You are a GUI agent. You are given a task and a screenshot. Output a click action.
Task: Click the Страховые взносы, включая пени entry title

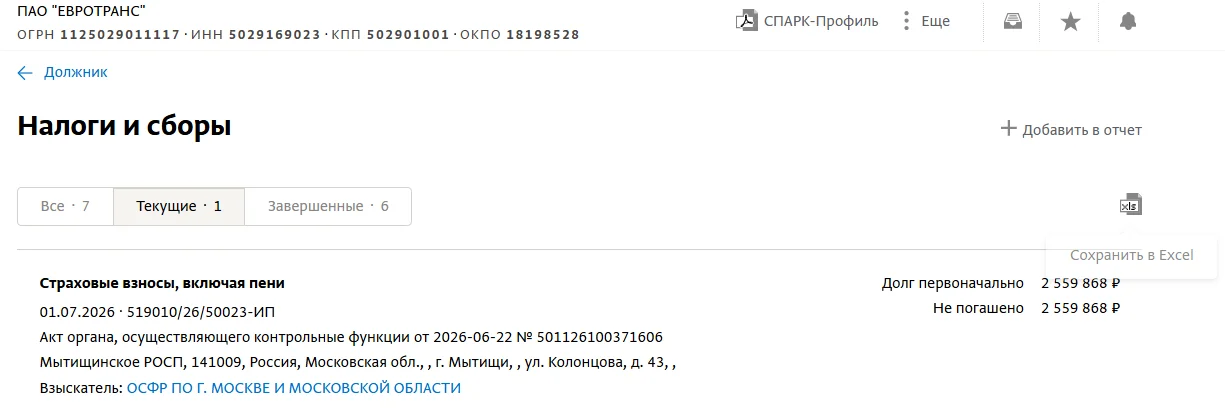162,283
